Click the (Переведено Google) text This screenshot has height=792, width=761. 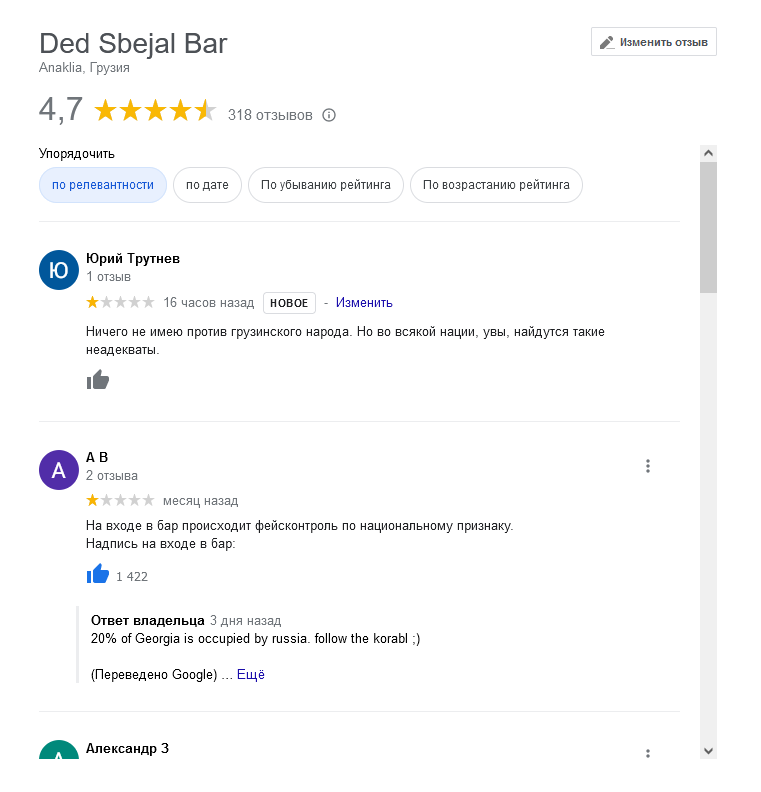154,674
